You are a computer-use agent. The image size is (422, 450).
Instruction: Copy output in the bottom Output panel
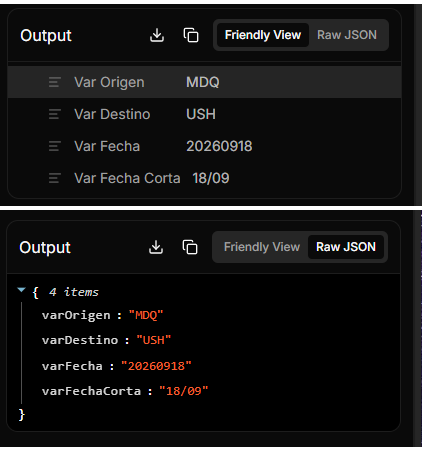[190, 247]
